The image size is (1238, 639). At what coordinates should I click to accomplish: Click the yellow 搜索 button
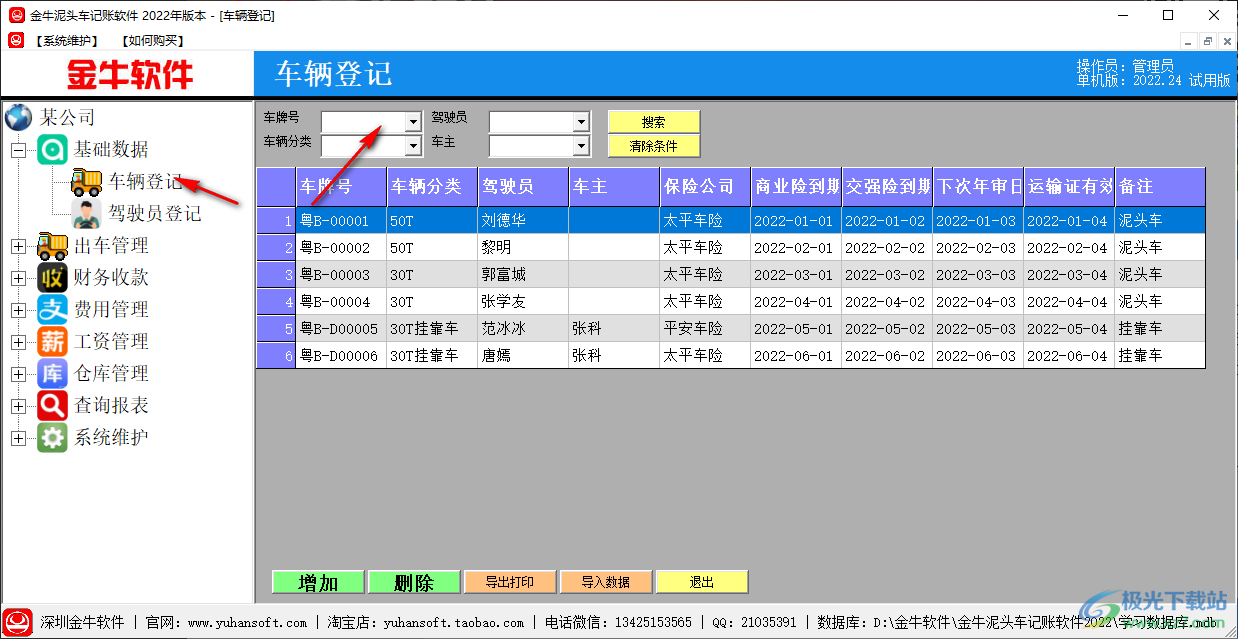653,122
